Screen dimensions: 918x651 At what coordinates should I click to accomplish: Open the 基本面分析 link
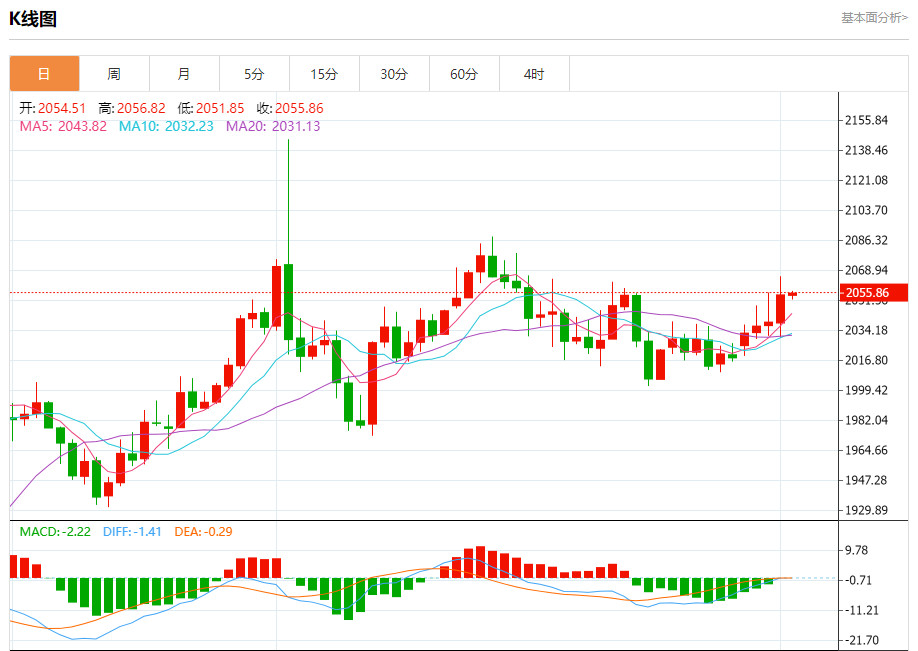pos(874,18)
